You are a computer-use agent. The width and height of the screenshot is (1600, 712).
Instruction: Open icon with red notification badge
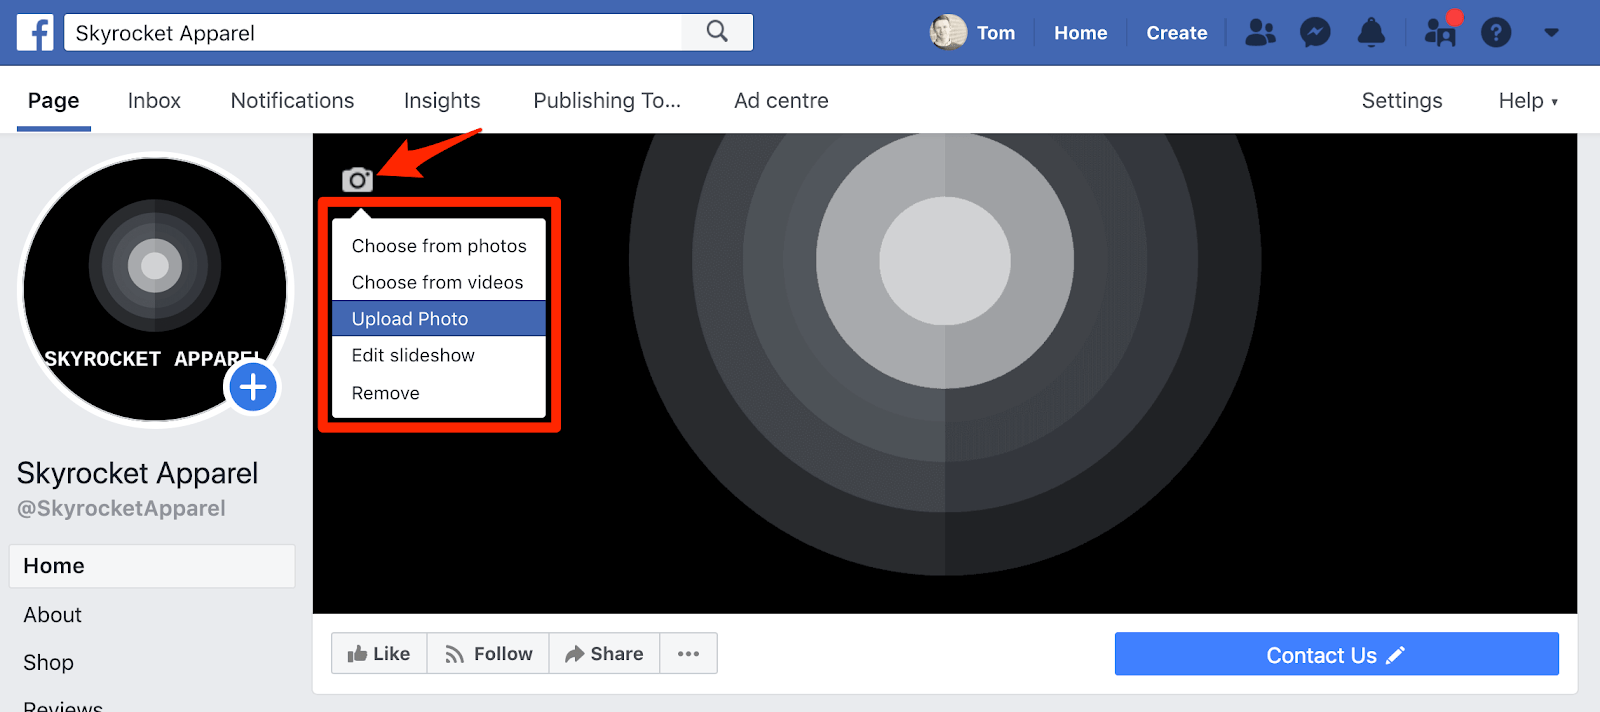pyautogui.click(x=1441, y=32)
